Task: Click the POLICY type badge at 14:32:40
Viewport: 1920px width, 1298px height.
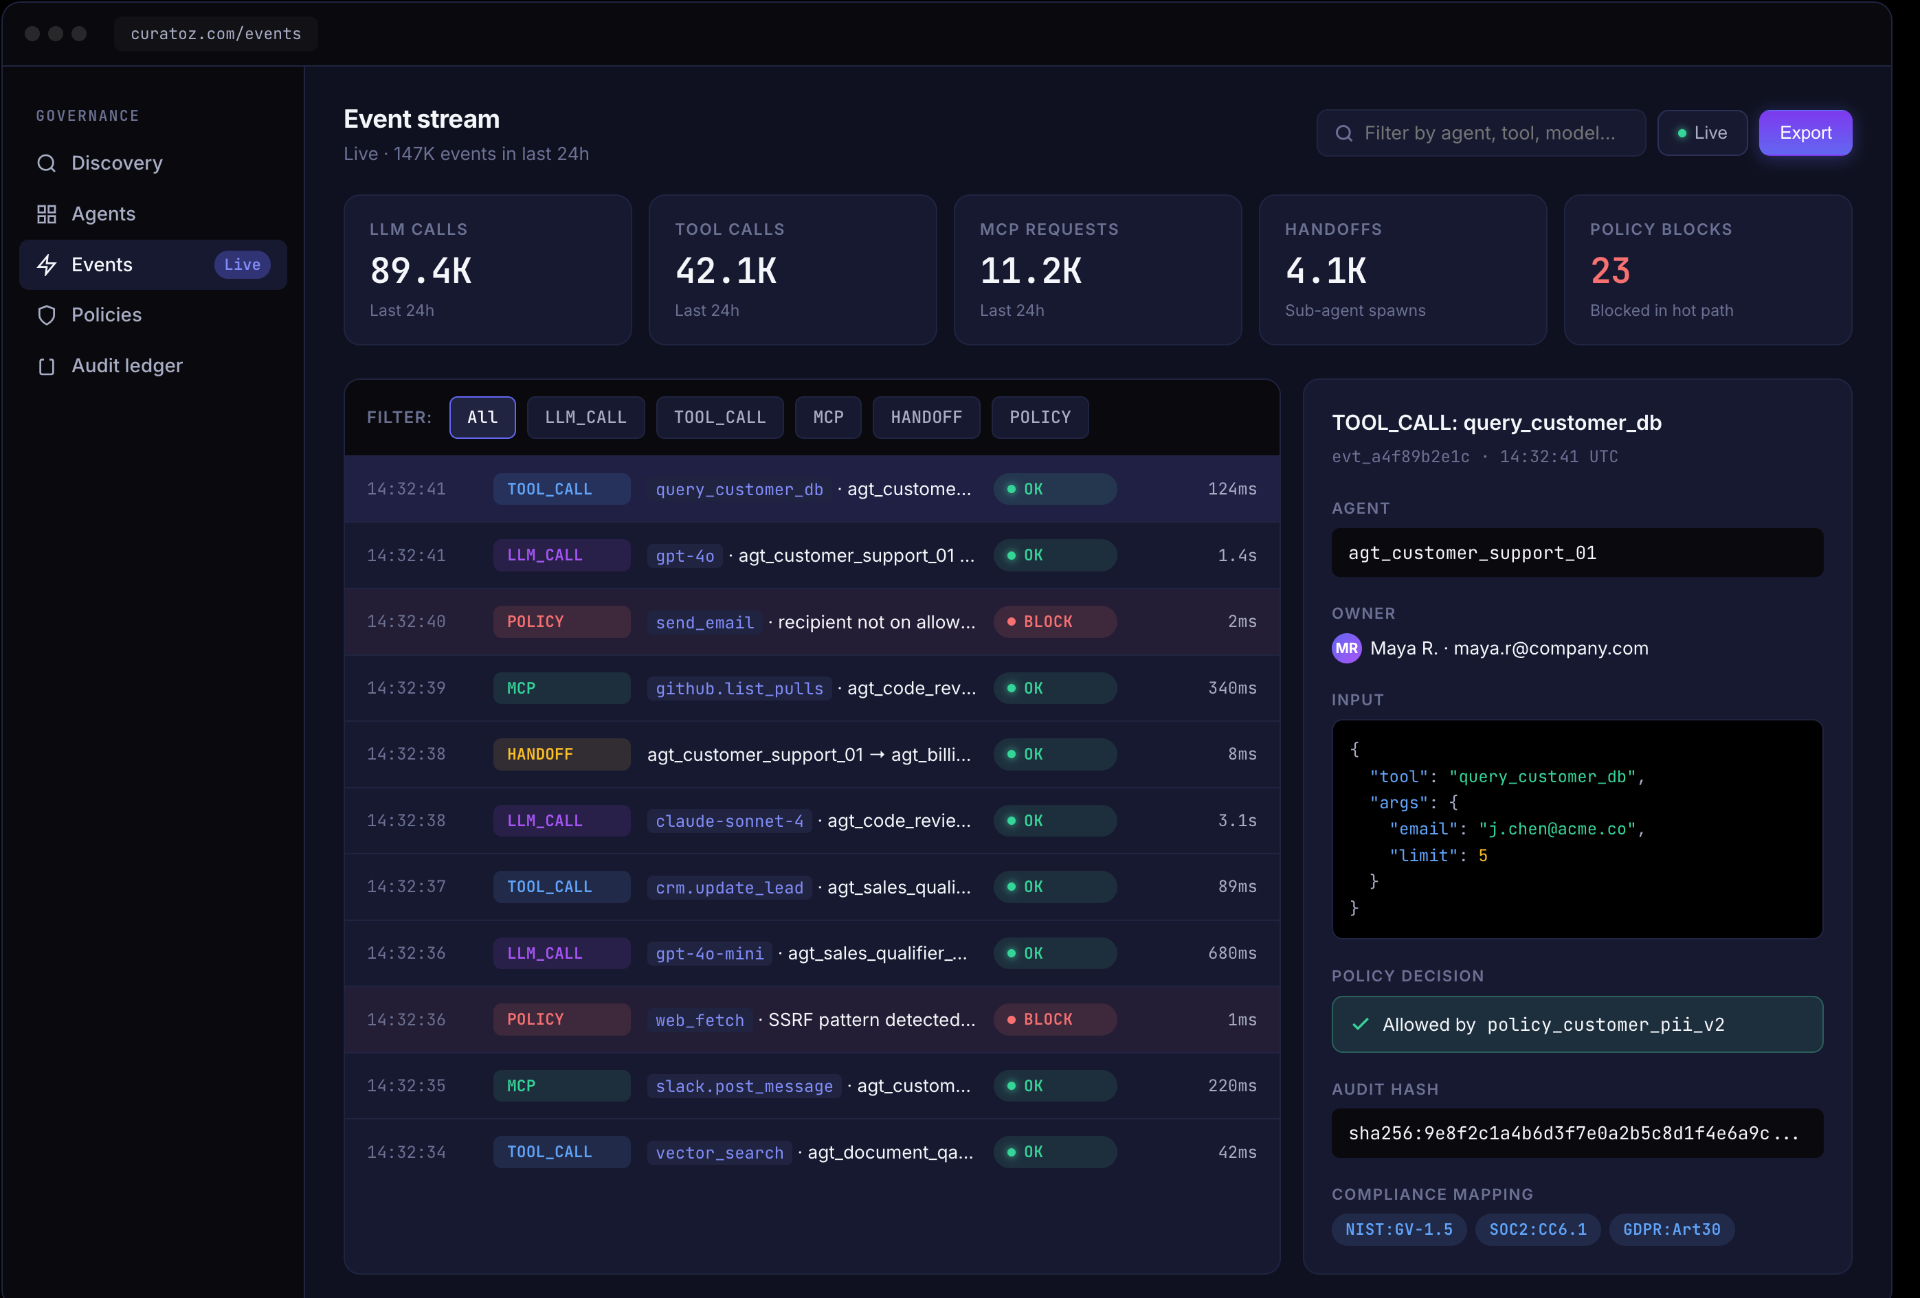Action: pos(561,622)
